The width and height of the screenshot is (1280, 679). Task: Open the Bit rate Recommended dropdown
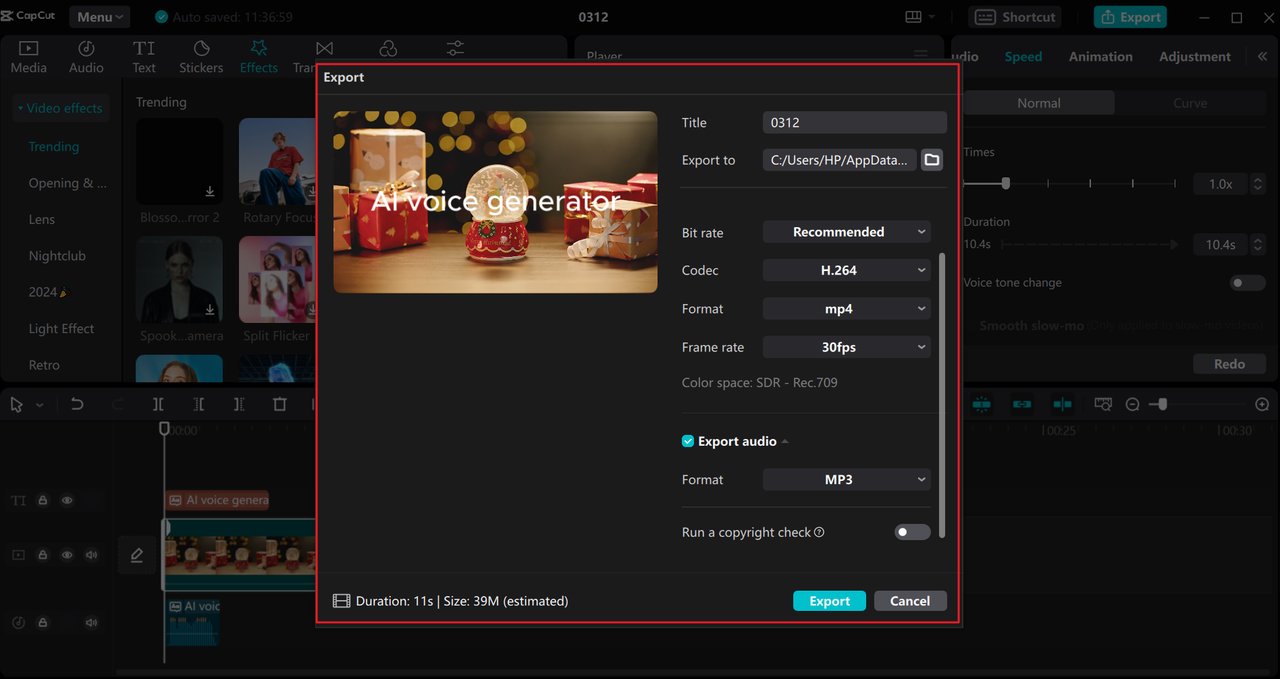(x=846, y=232)
